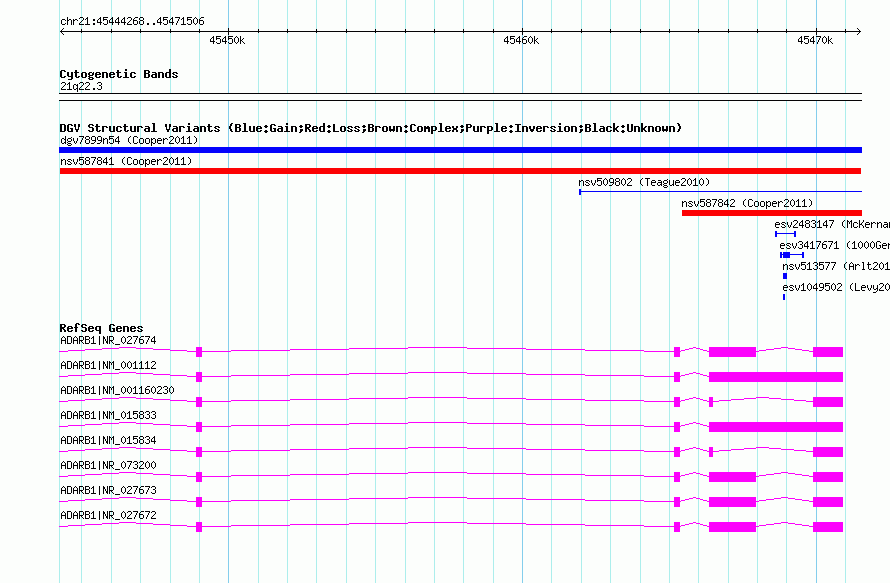Viewport: 890px width, 583px height.
Task: Click the ADARB1|NM_001160230 transcript label
Action: 117,391
